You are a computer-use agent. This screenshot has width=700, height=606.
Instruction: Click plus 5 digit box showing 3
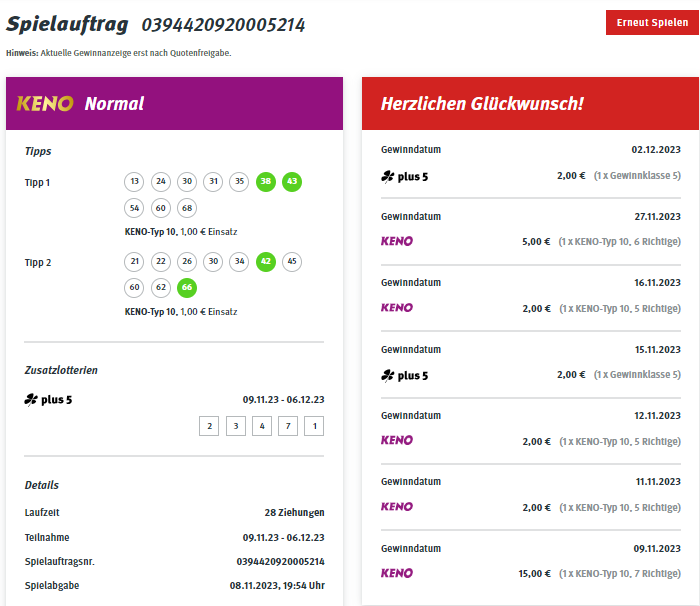236,426
